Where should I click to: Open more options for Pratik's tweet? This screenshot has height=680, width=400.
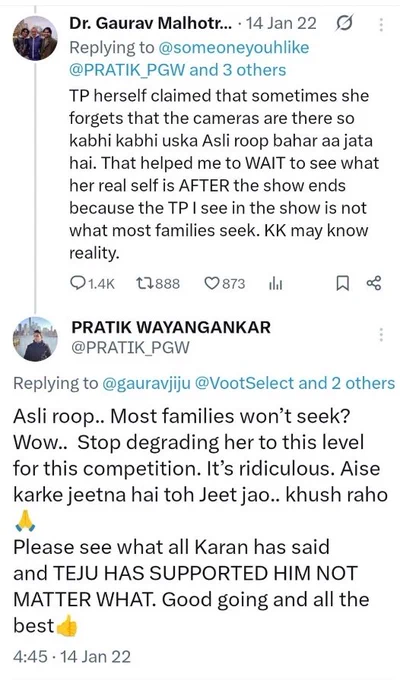coord(381,335)
